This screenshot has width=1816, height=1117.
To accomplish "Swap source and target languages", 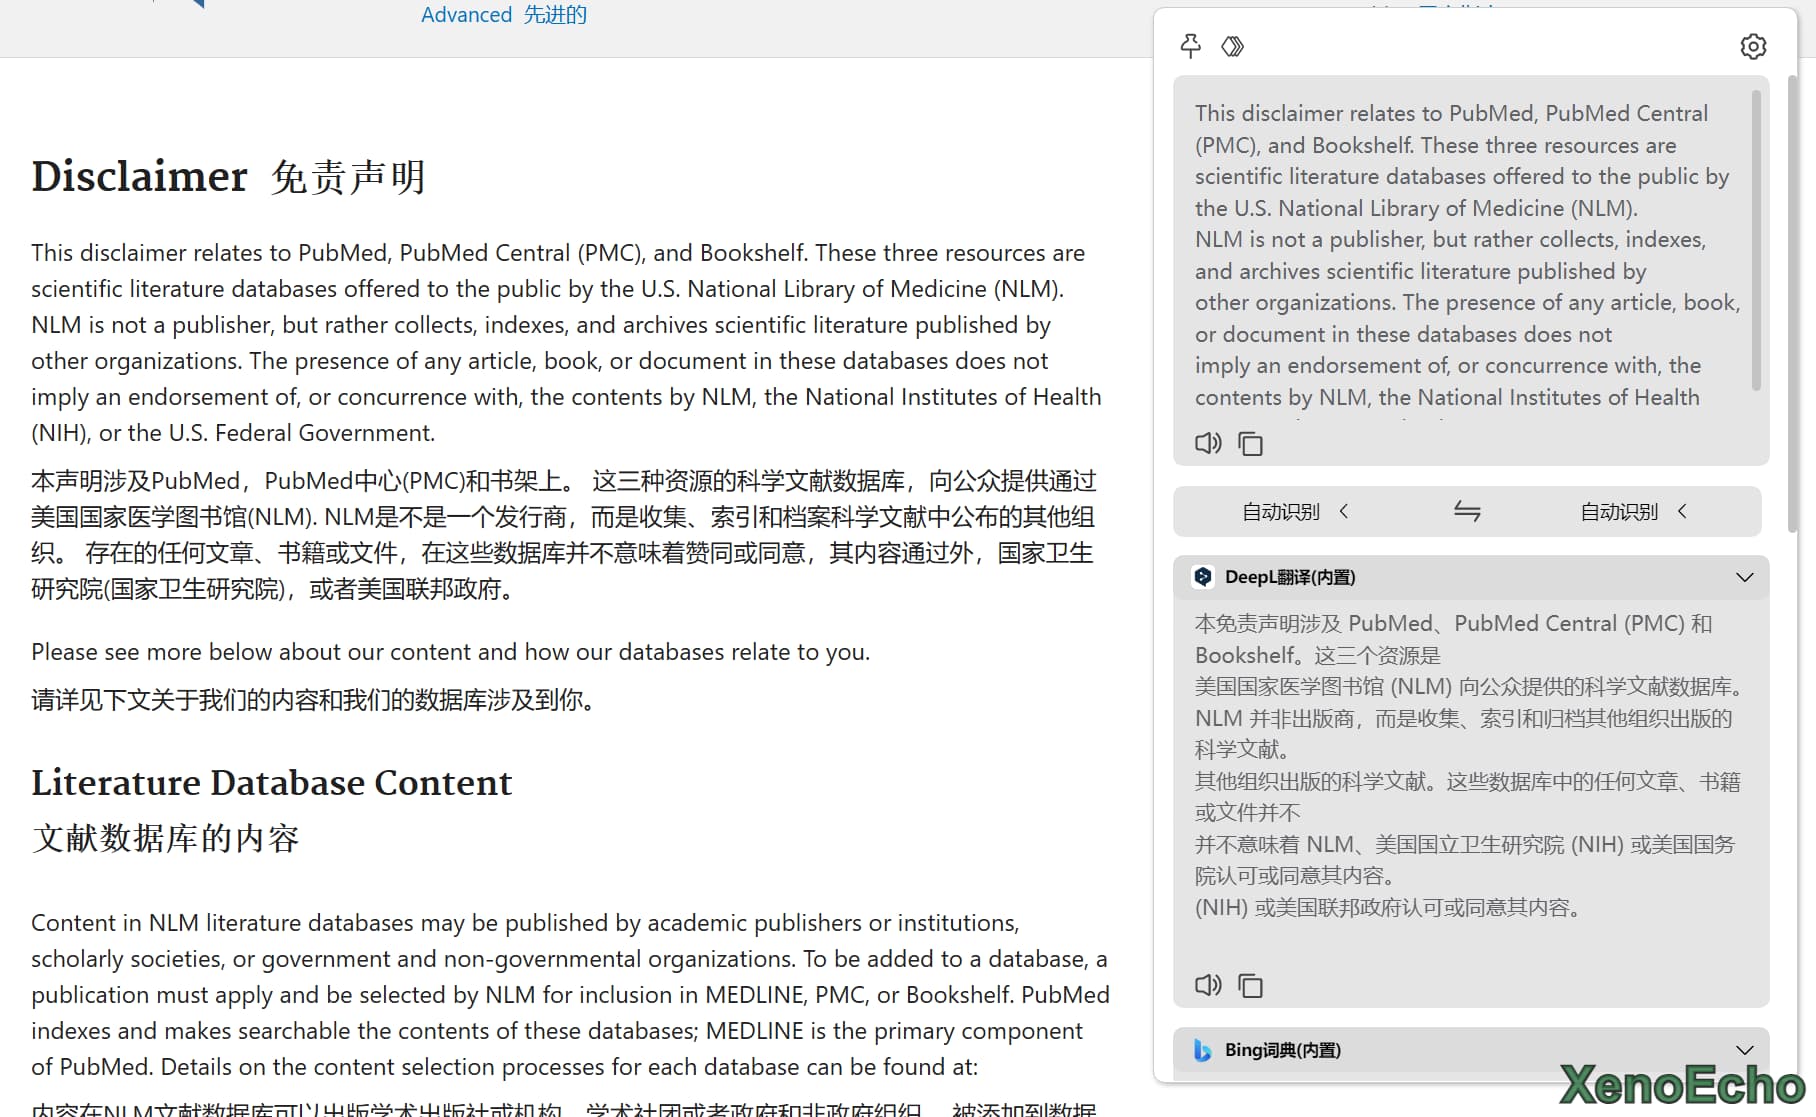I will (1467, 512).
